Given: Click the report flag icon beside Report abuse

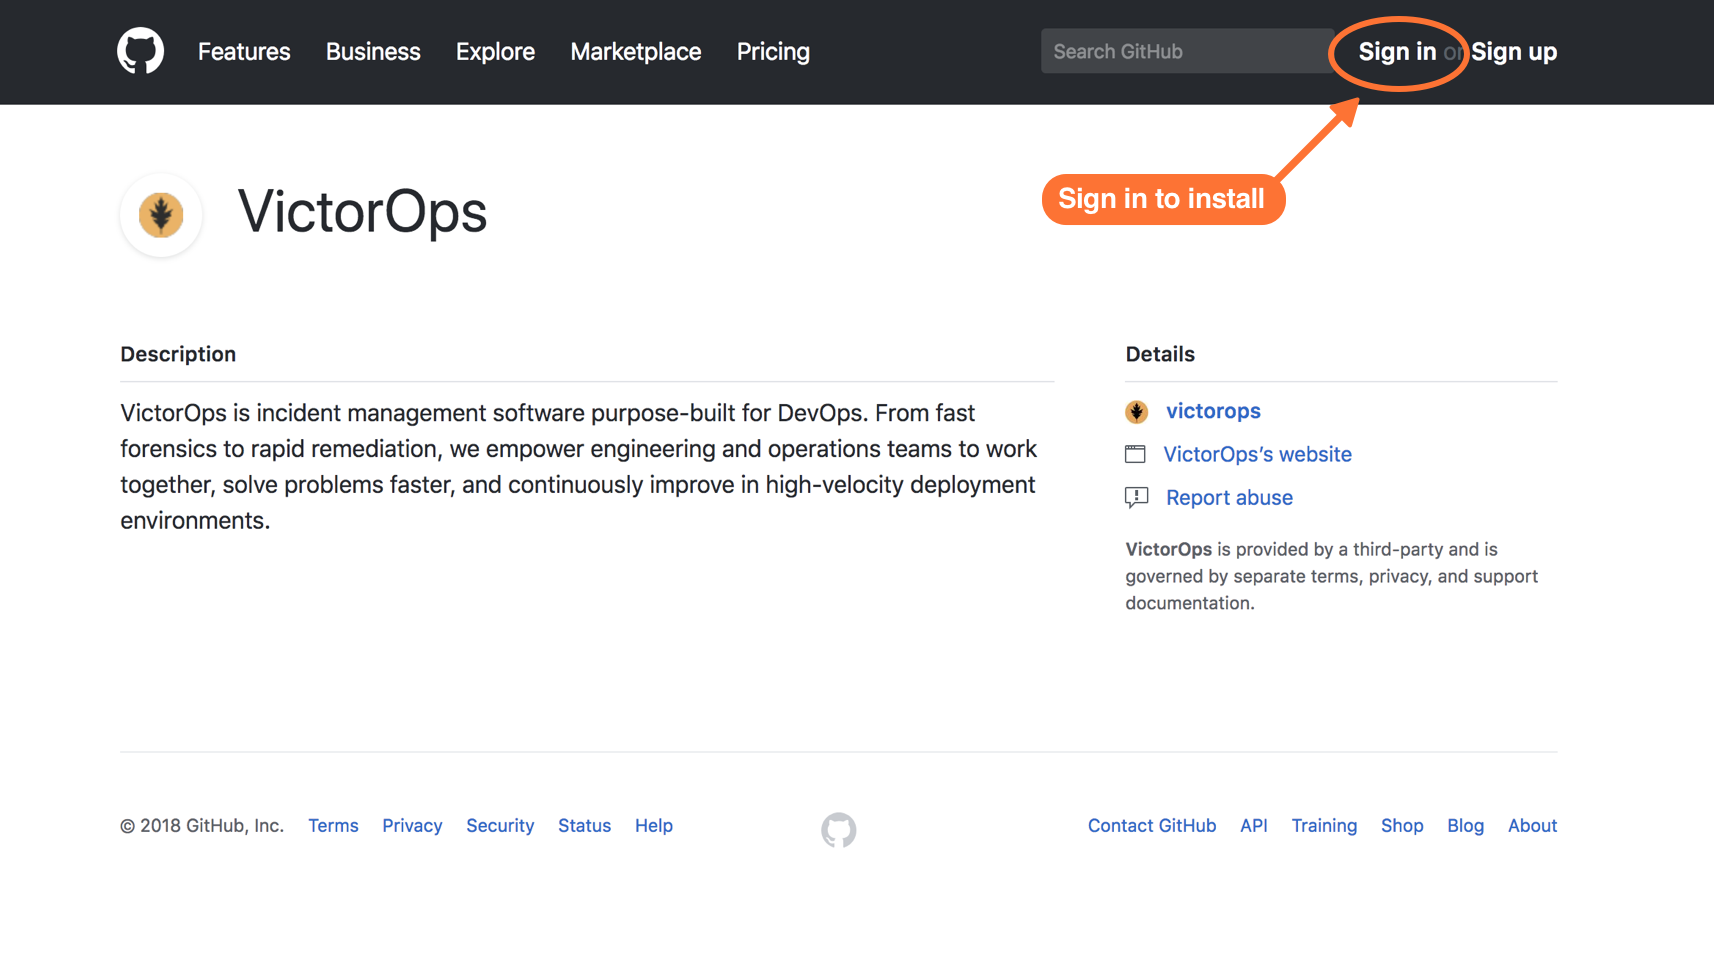Looking at the screenshot, I should tap(1136, 497).
